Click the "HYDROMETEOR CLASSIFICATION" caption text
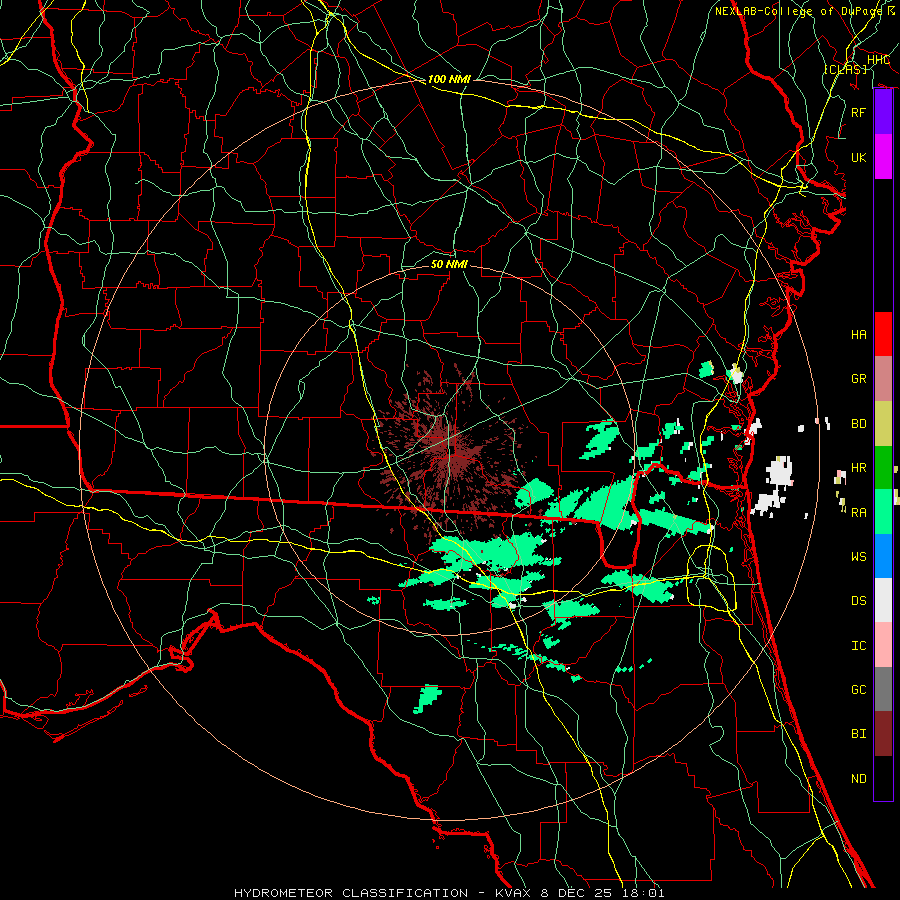This screenshot has height=900, width=900. [351, 893]
